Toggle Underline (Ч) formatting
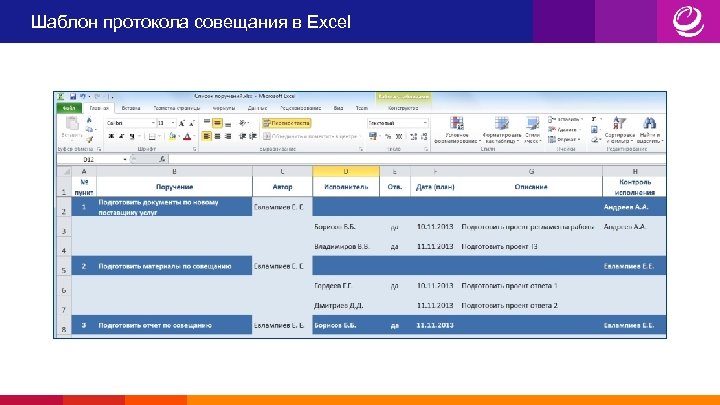720x405 pixels. pos(132,136)
